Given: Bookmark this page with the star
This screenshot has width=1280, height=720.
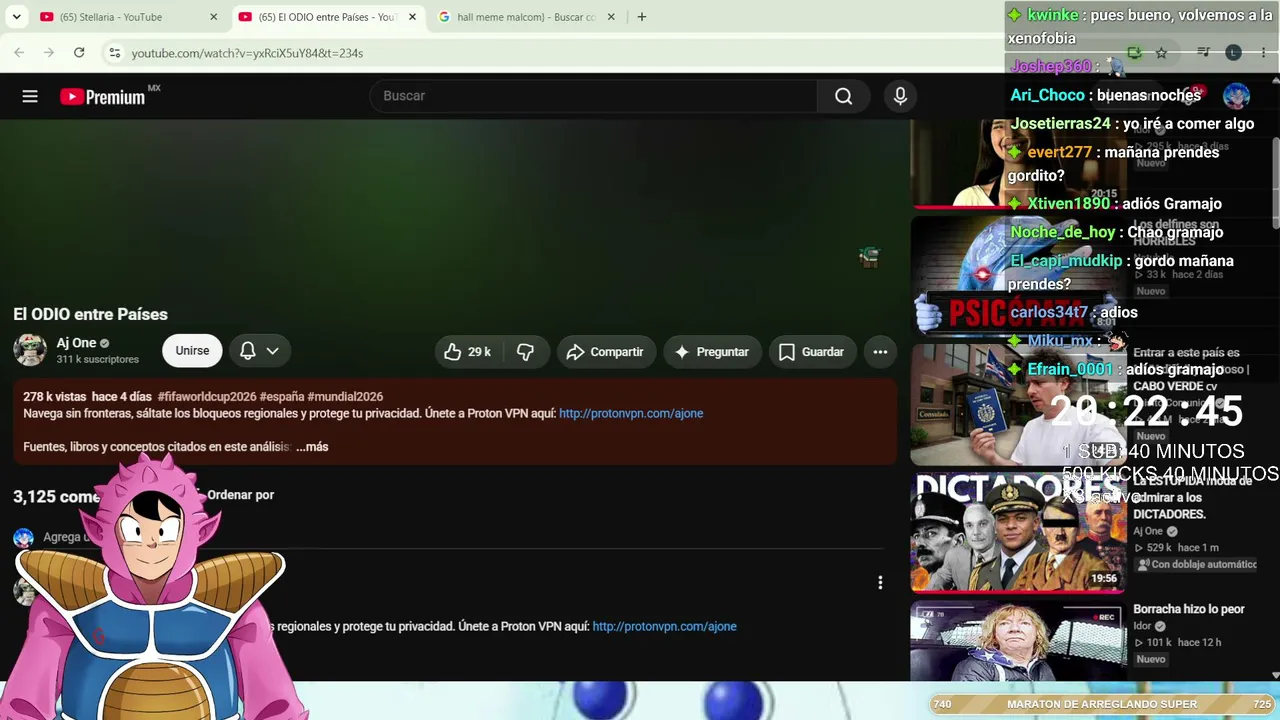Looking at the screenshot, I should tap(1161, 53).
